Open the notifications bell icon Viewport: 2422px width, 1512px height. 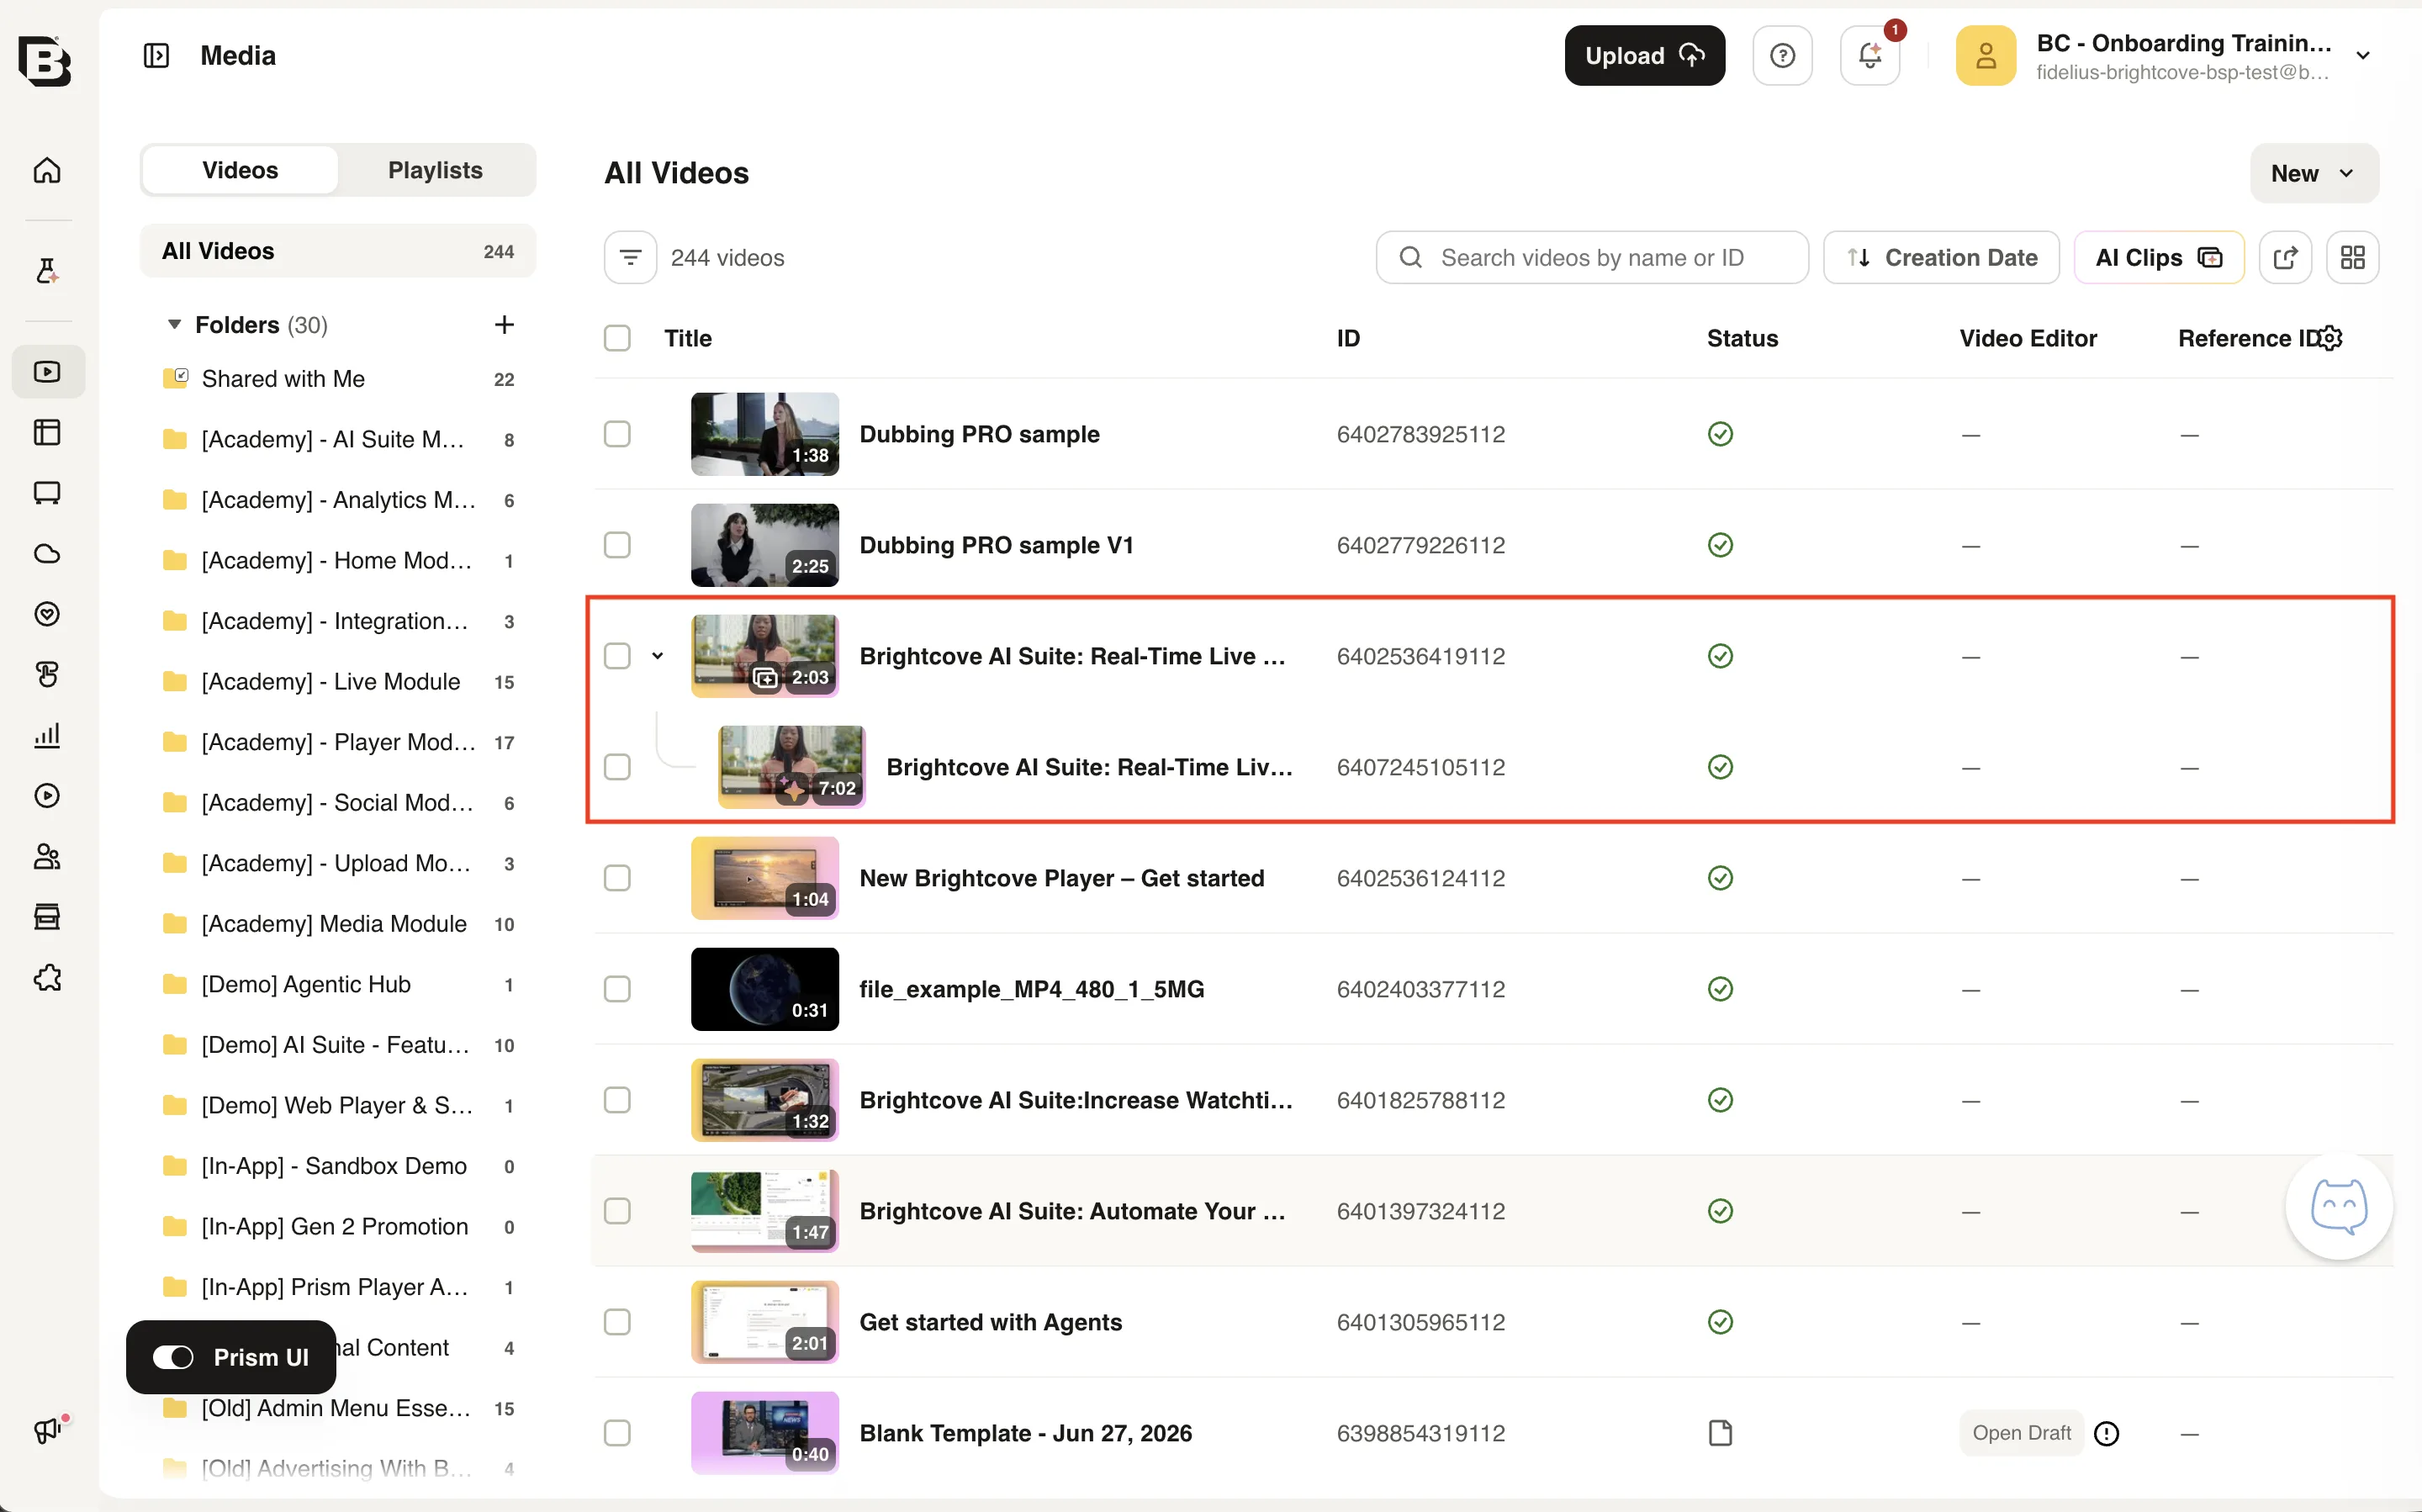pyautogui.click(x=1869, y=56)
